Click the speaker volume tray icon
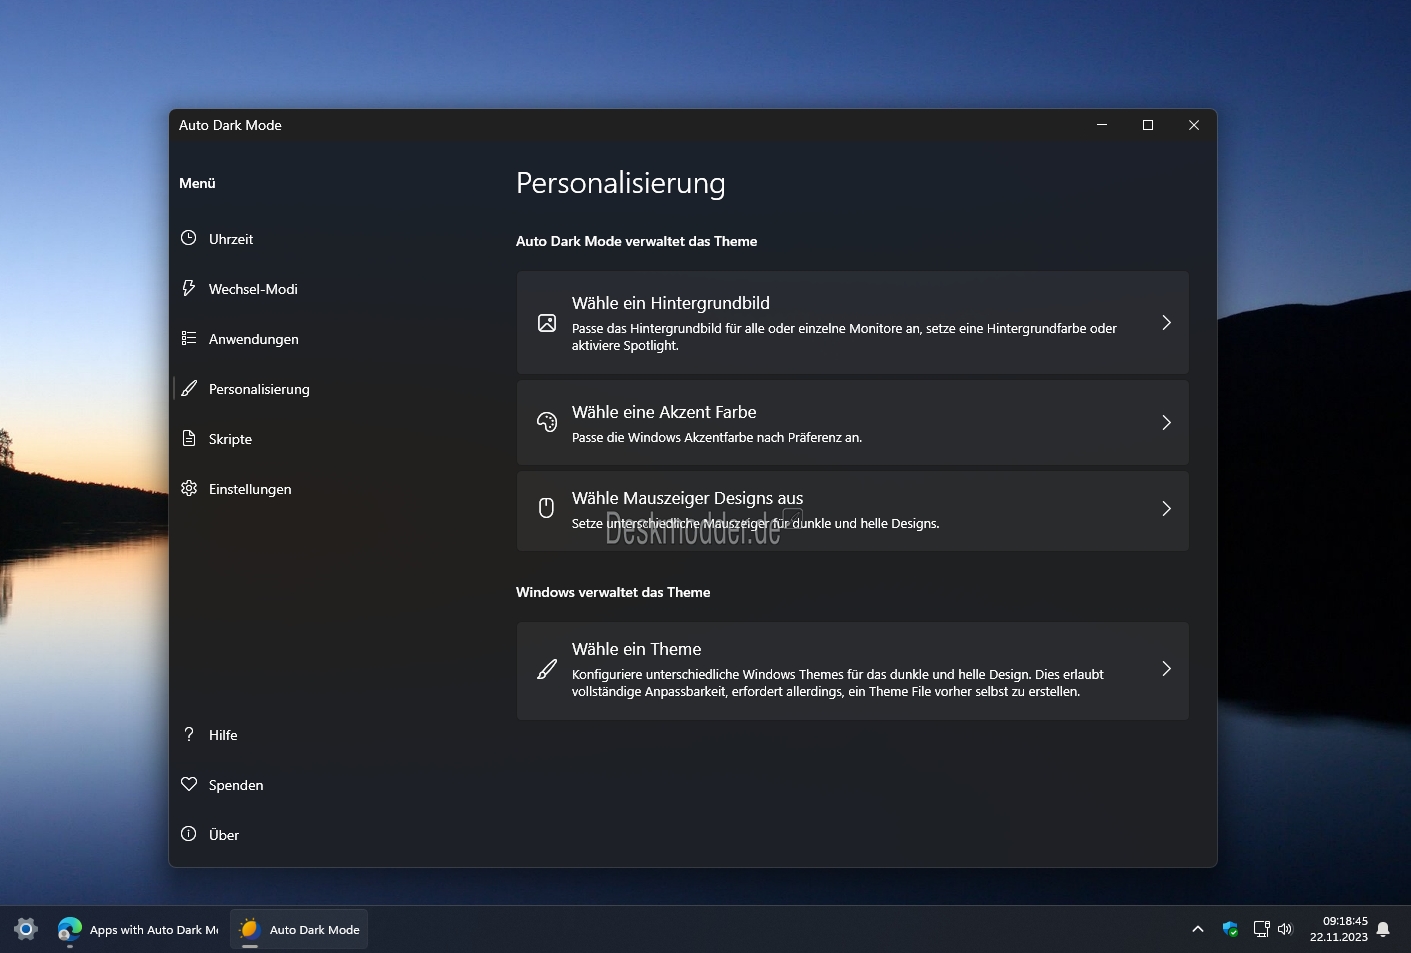 [1285, 929]
